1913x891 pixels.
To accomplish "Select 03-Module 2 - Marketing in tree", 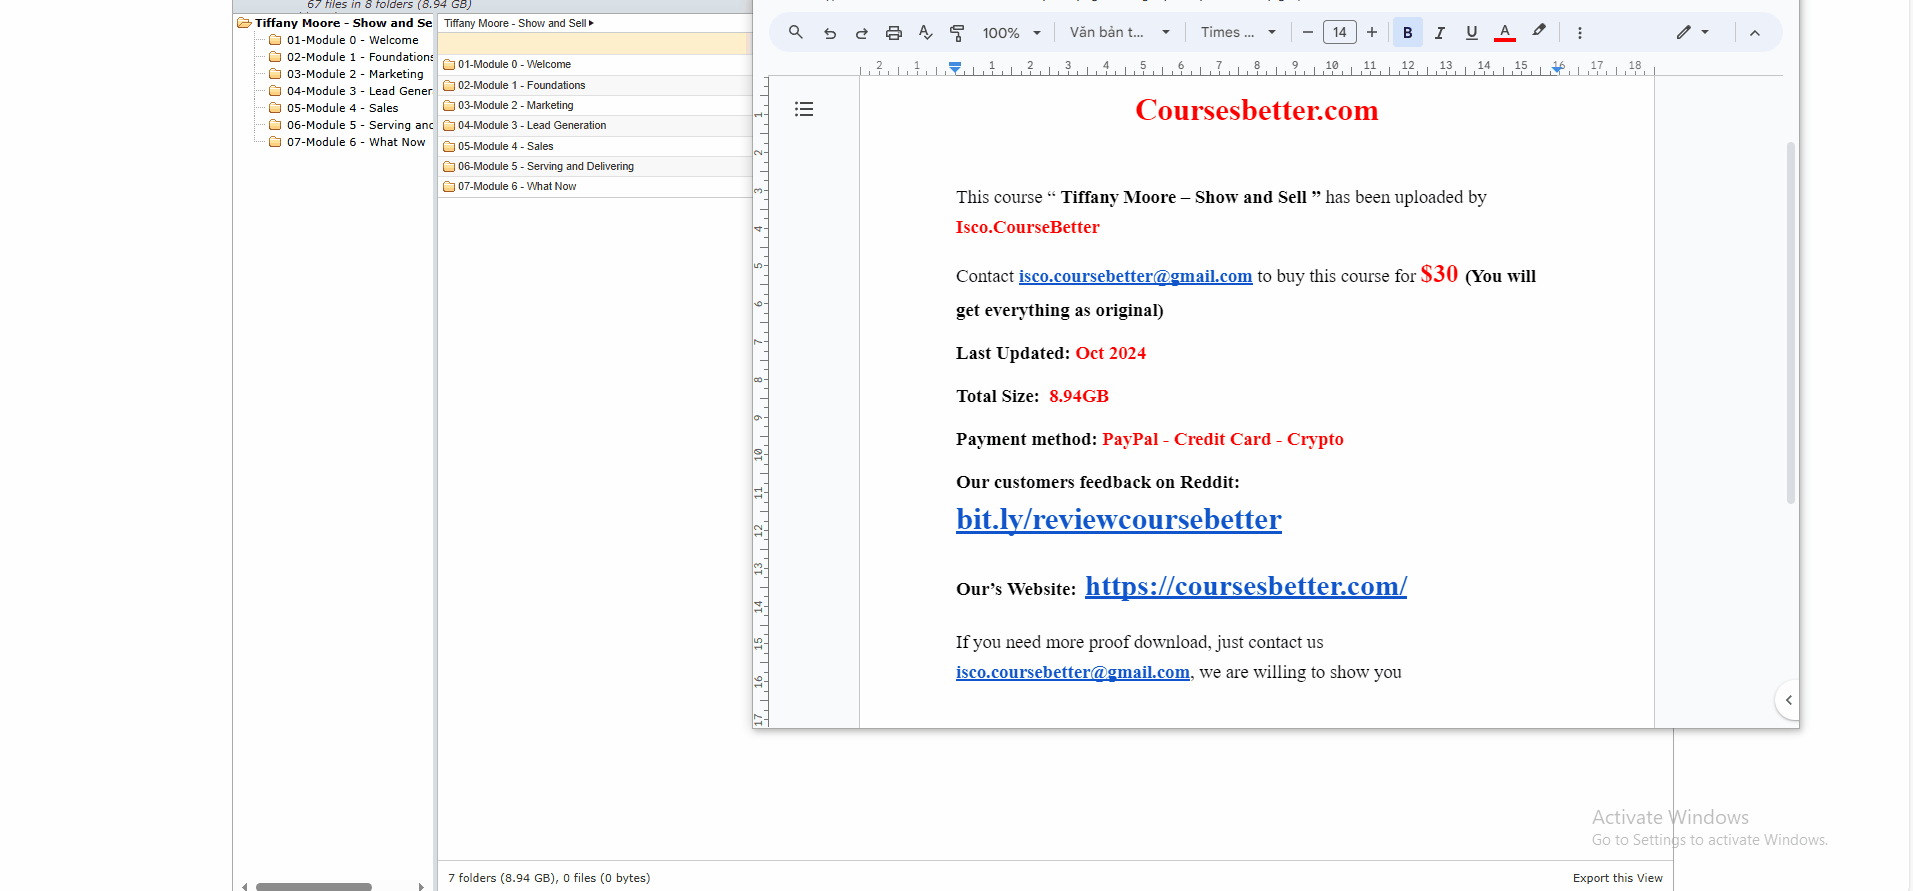I will (355, 74).
